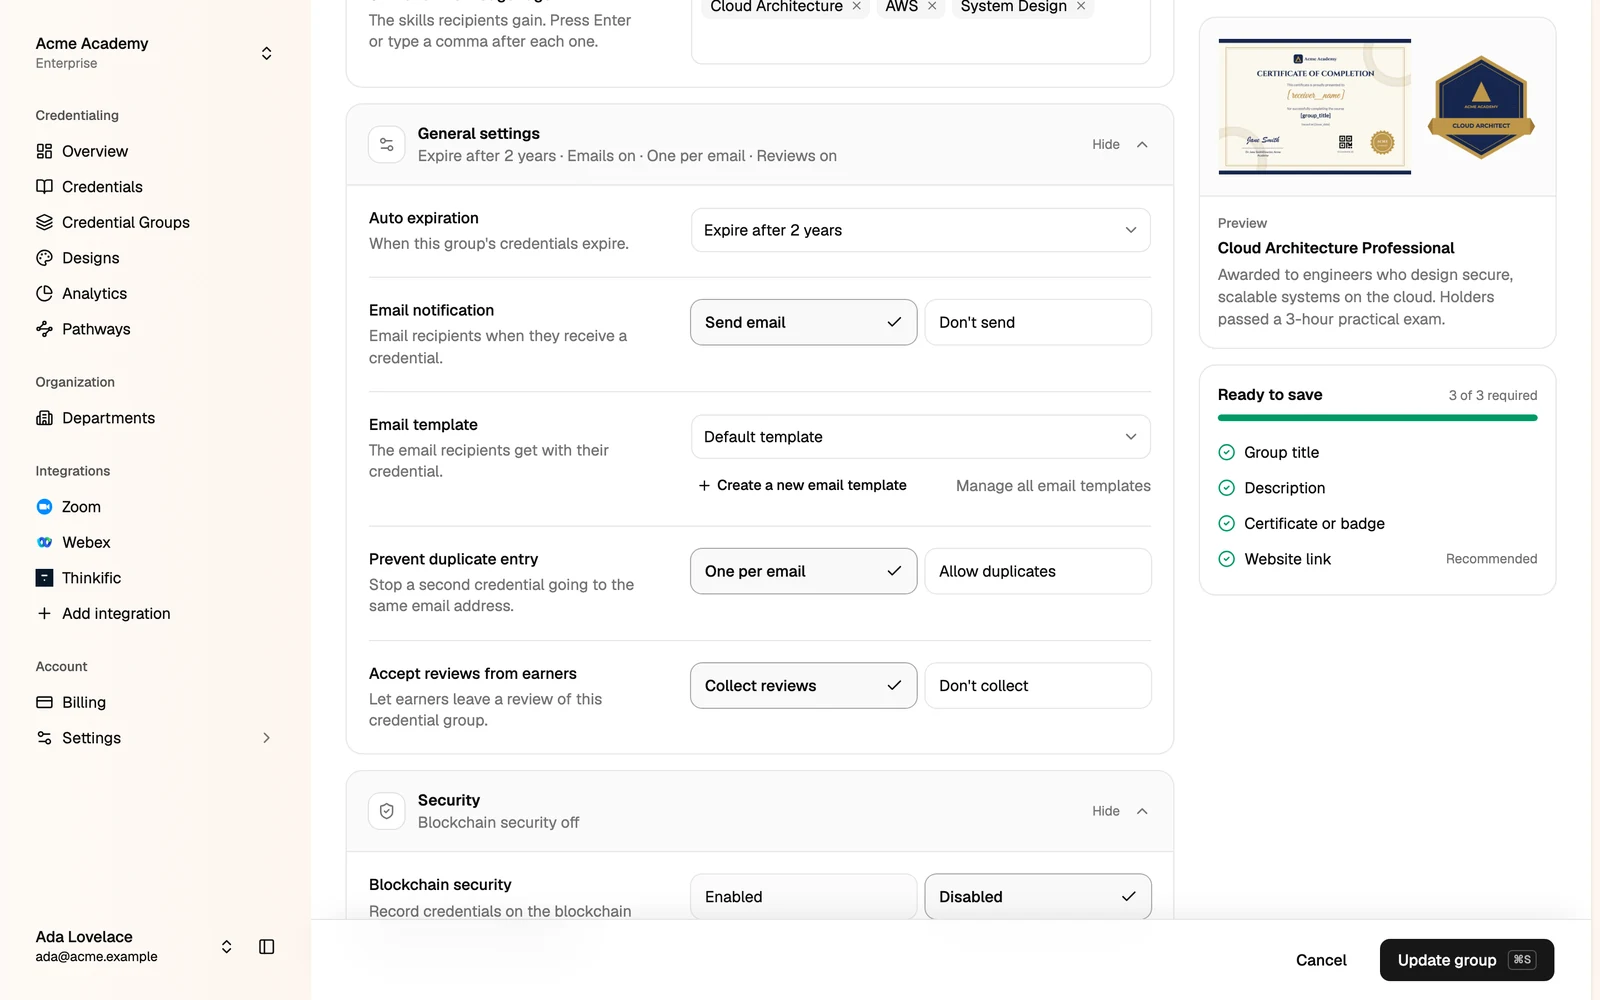
Task: Click the Analytics pie chart icon
Action: coord(44,293)
